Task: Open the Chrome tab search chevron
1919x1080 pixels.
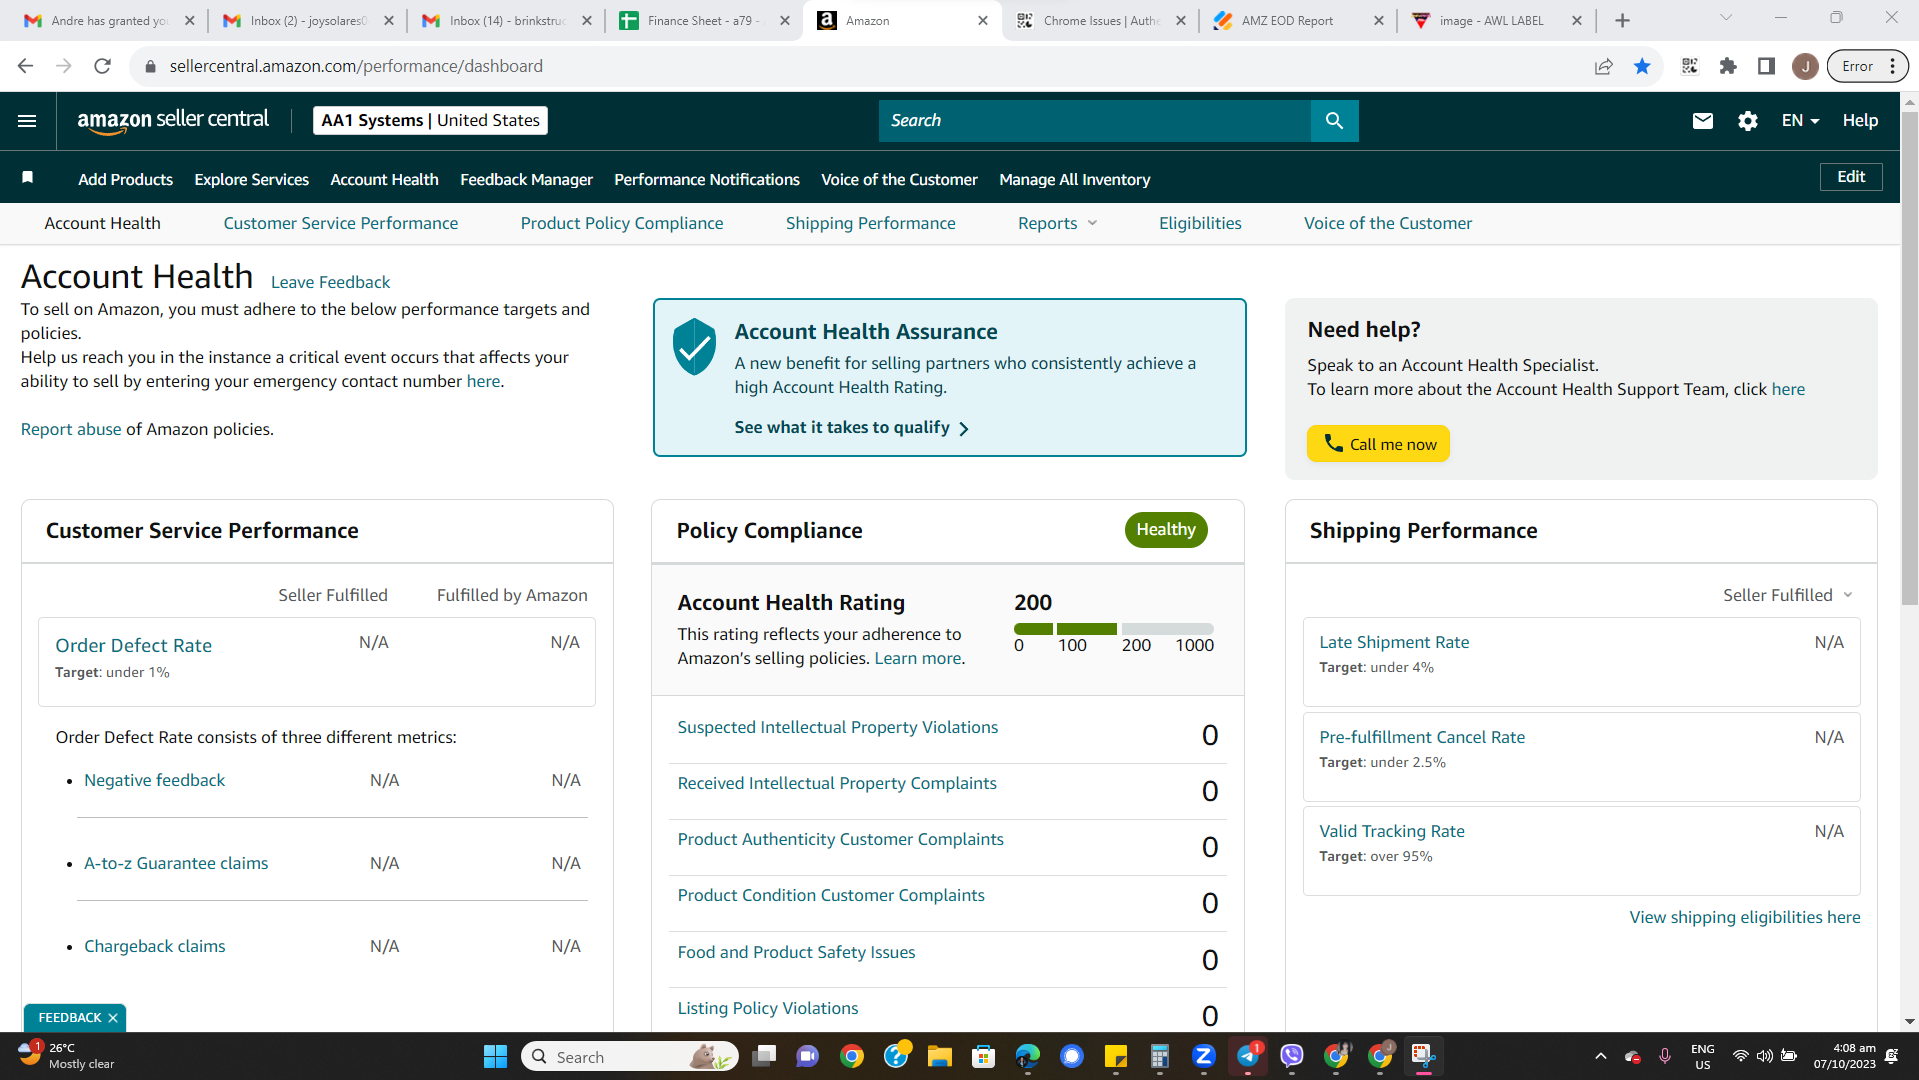Action: [1725, 18]
